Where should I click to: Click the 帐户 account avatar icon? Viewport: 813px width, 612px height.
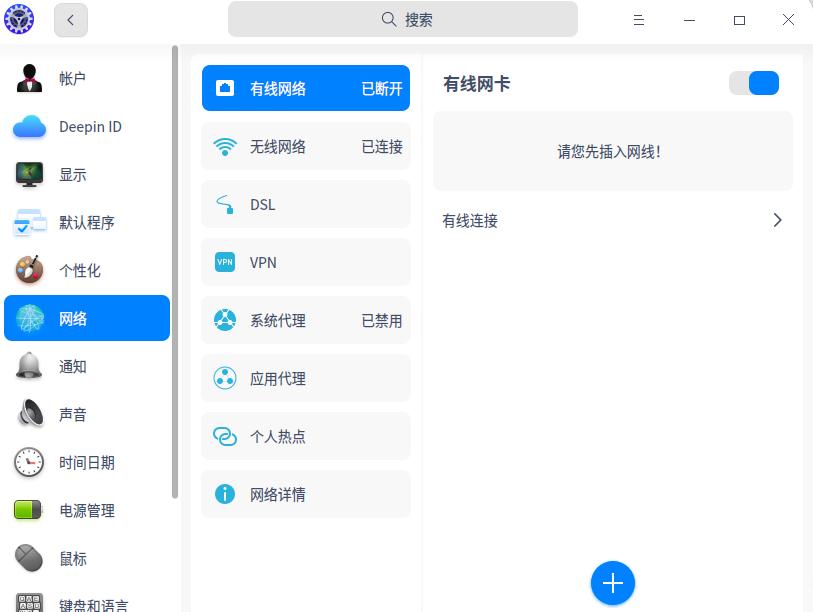pyautogui.click(x=29, y=78)
